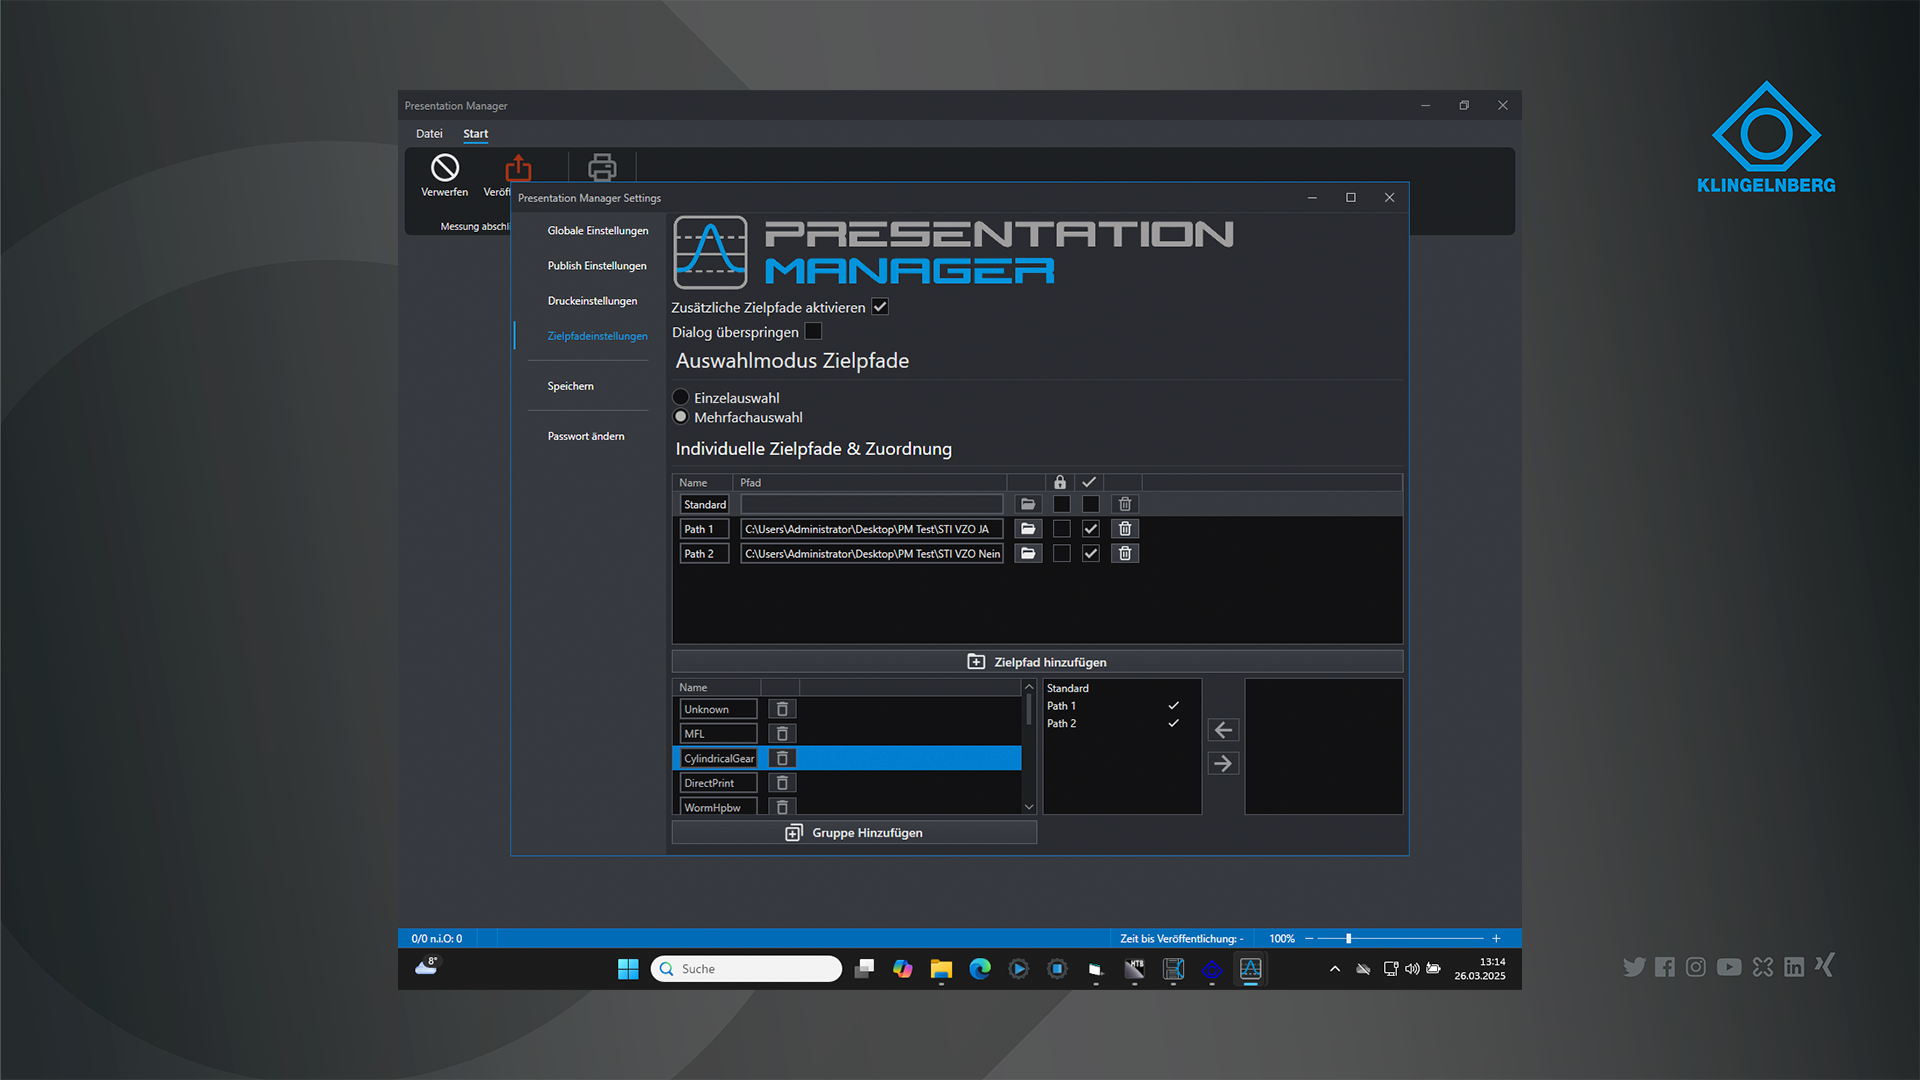Click Presentation Manager taskbar icon
This screenshot has height=1080, width=1920.
point(1251,969)
